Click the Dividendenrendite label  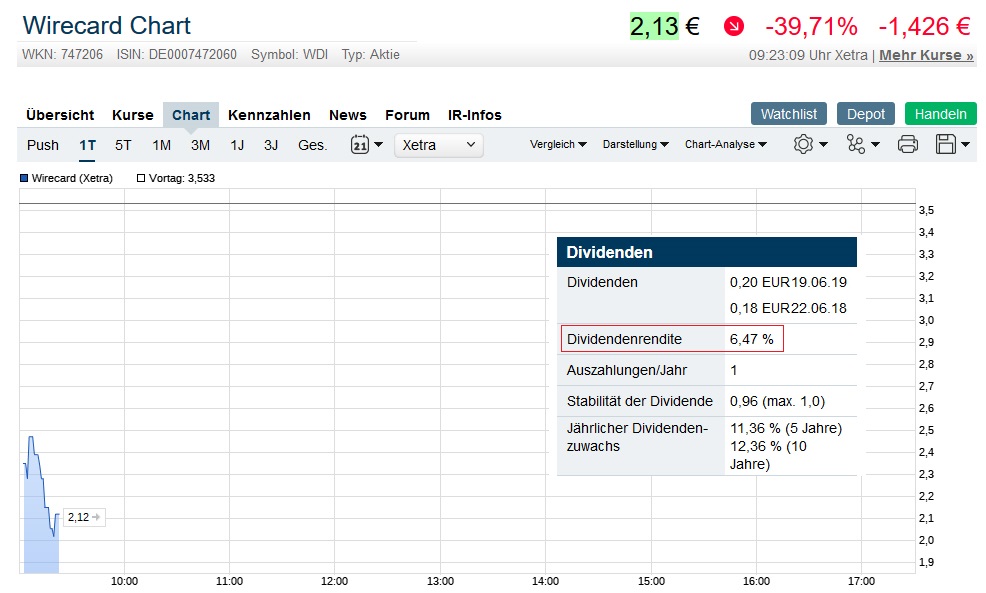tap(624, 339)
